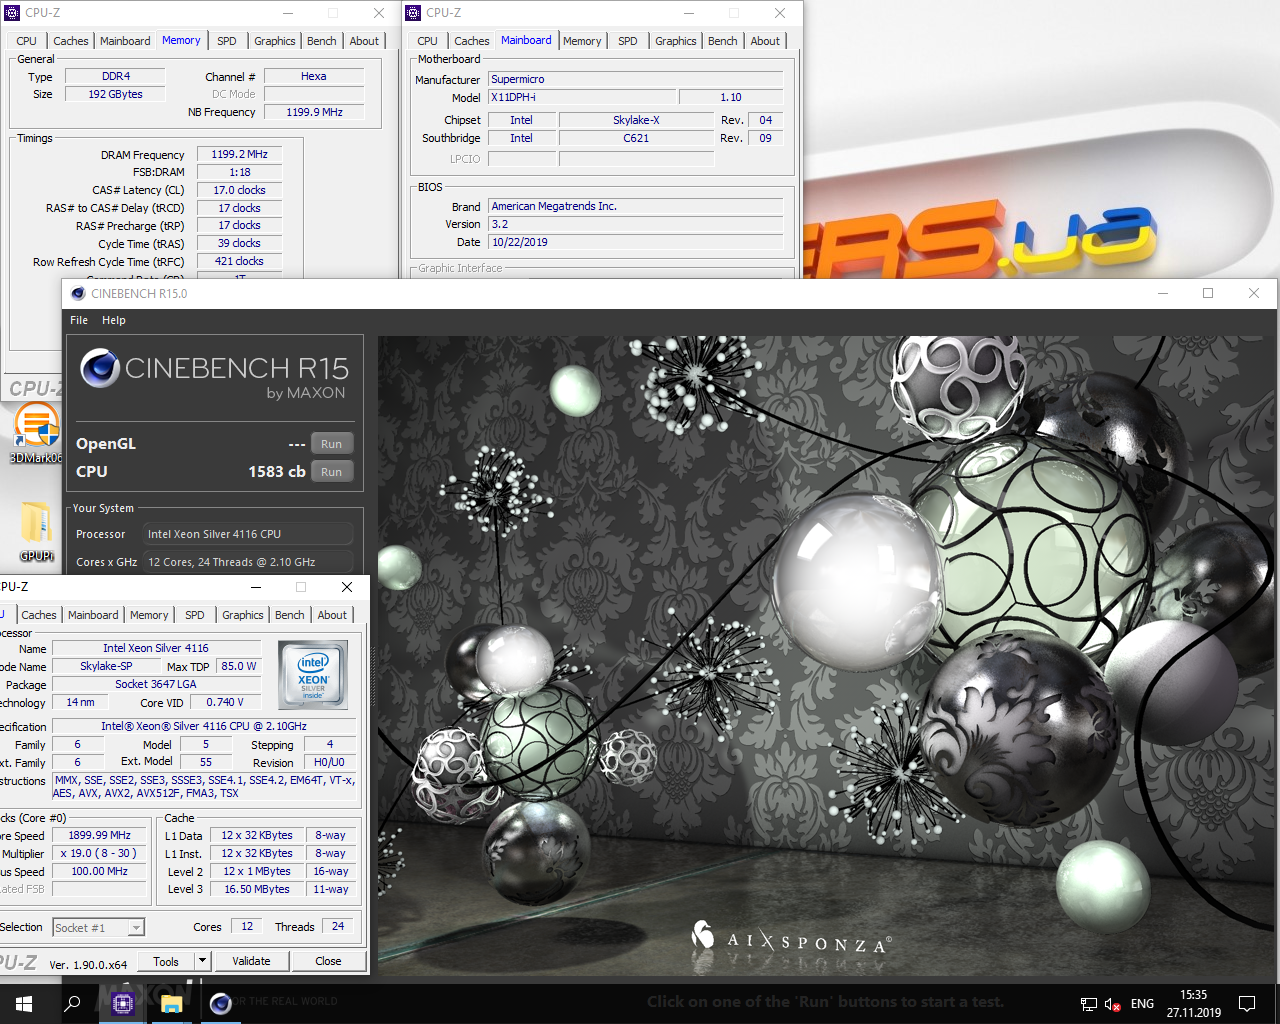Click the Intel Xeon logo in CPU-Z
The height and width of the screenshot is (1024, 1280).
(x=313, y=674)
